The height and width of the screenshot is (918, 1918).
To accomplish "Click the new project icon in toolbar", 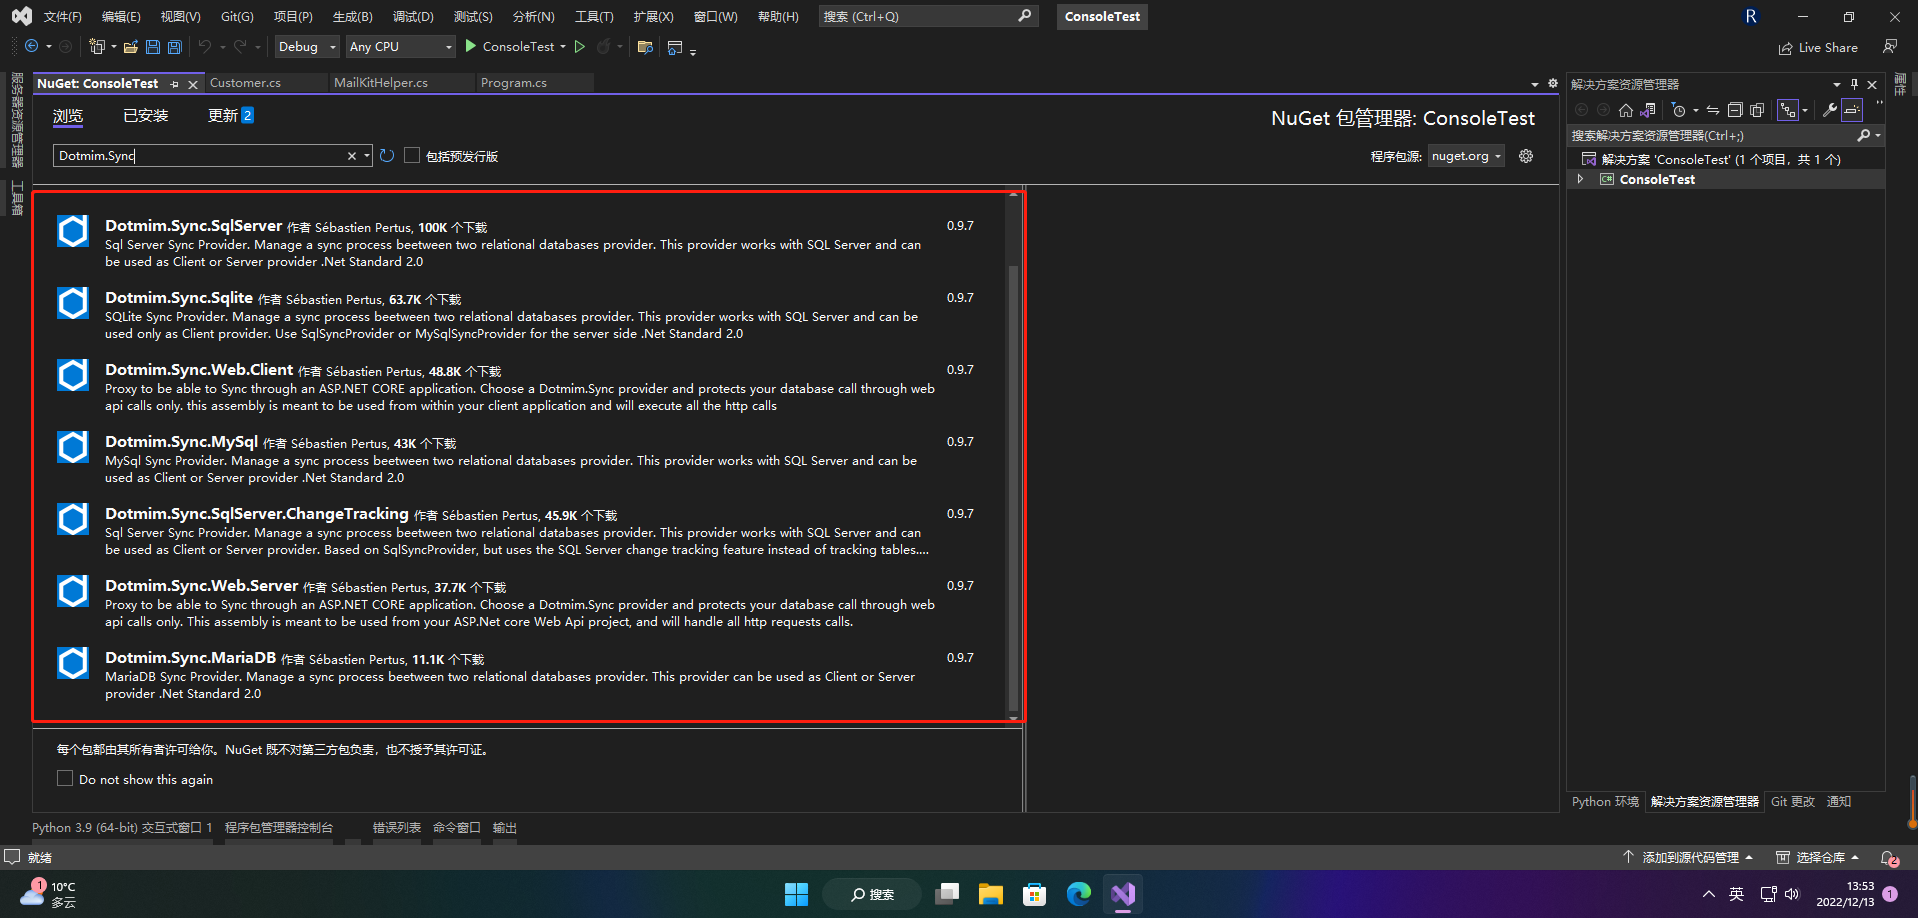I will (x=96, y=46).
